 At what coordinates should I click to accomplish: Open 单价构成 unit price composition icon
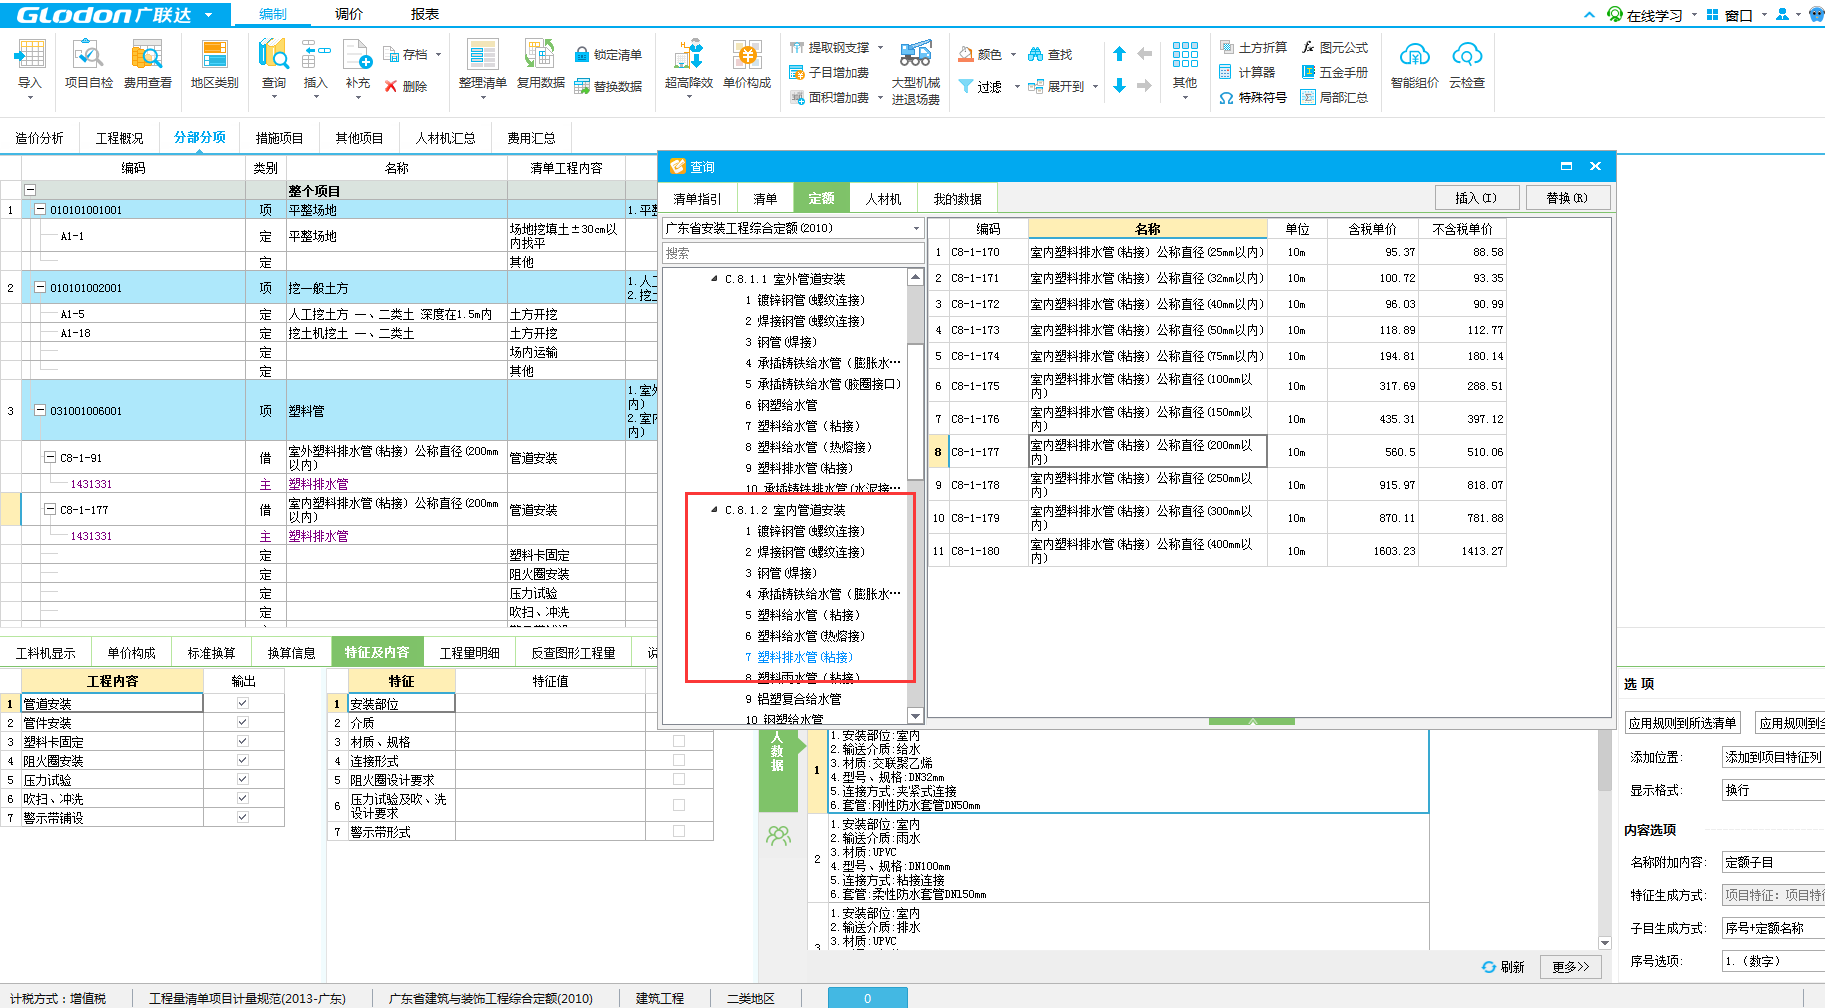pyautogui.click(x=746, y=66)
